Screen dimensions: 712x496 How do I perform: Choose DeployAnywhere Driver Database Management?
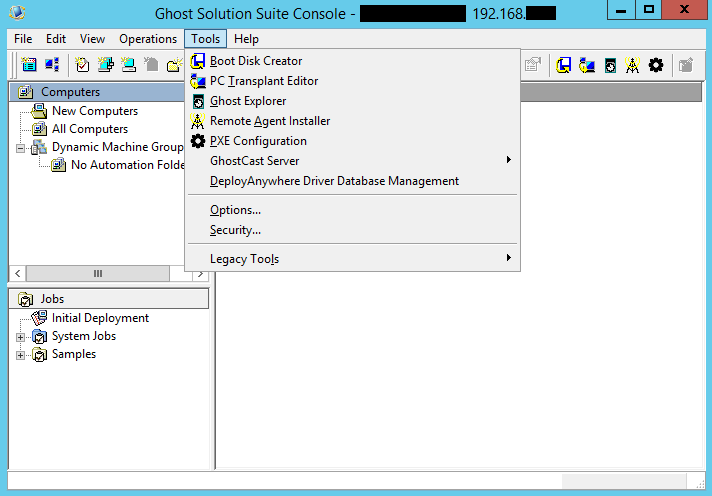click(x=353, y=181)
